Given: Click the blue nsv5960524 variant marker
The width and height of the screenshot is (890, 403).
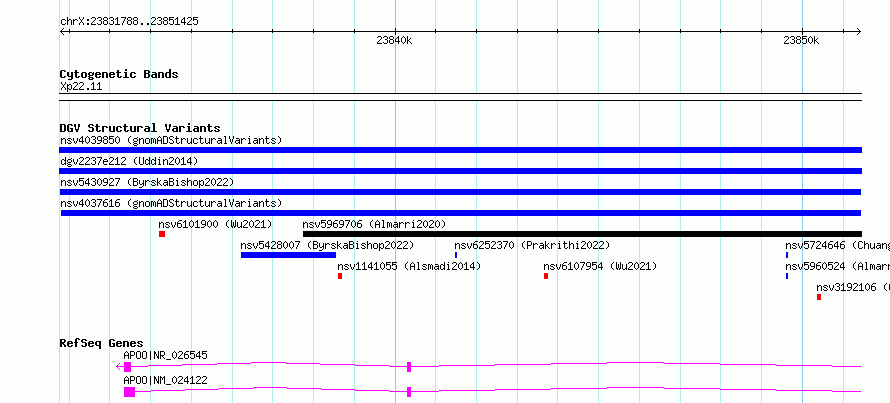Looking at the screenshot, I should point(787,276).
